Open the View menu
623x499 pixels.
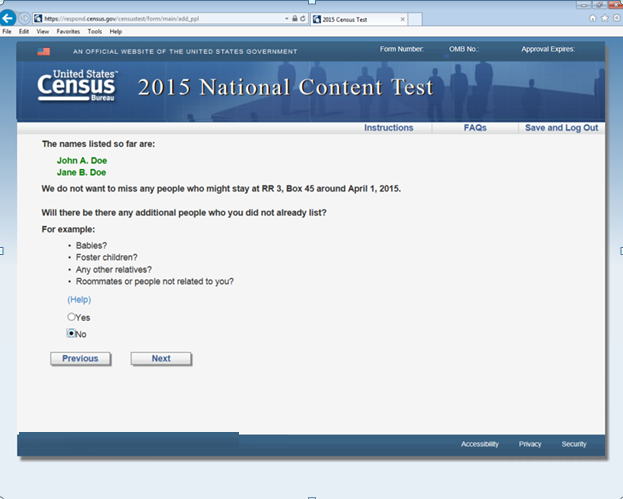pos(43,31)
